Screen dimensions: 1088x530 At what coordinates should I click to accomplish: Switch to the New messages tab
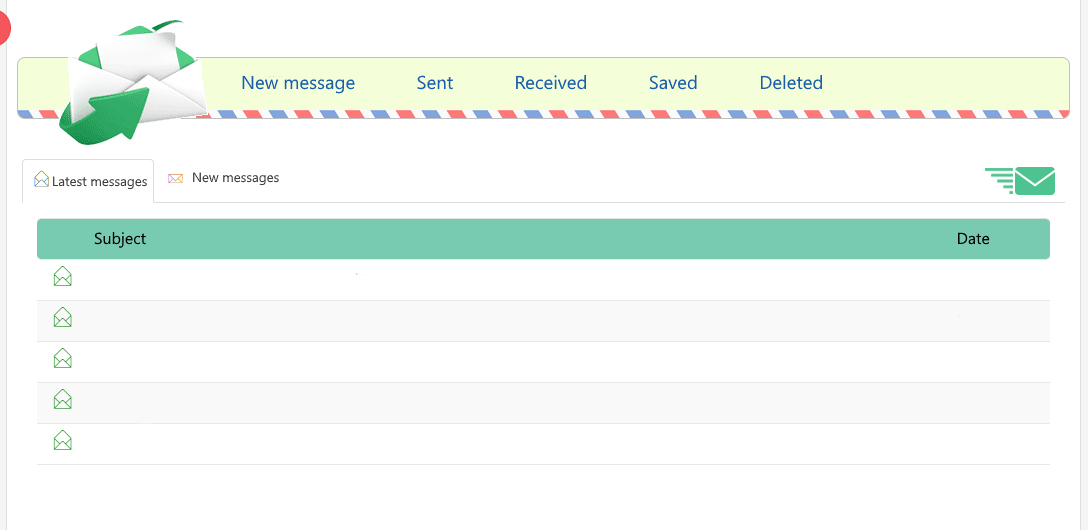pos(235,178)
